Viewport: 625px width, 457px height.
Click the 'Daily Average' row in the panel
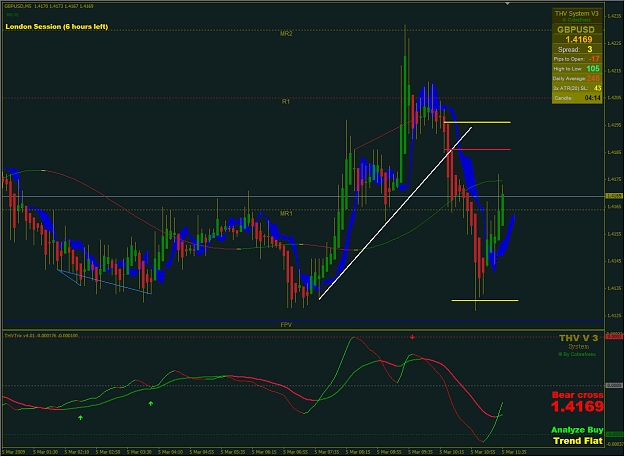point(577,78)
